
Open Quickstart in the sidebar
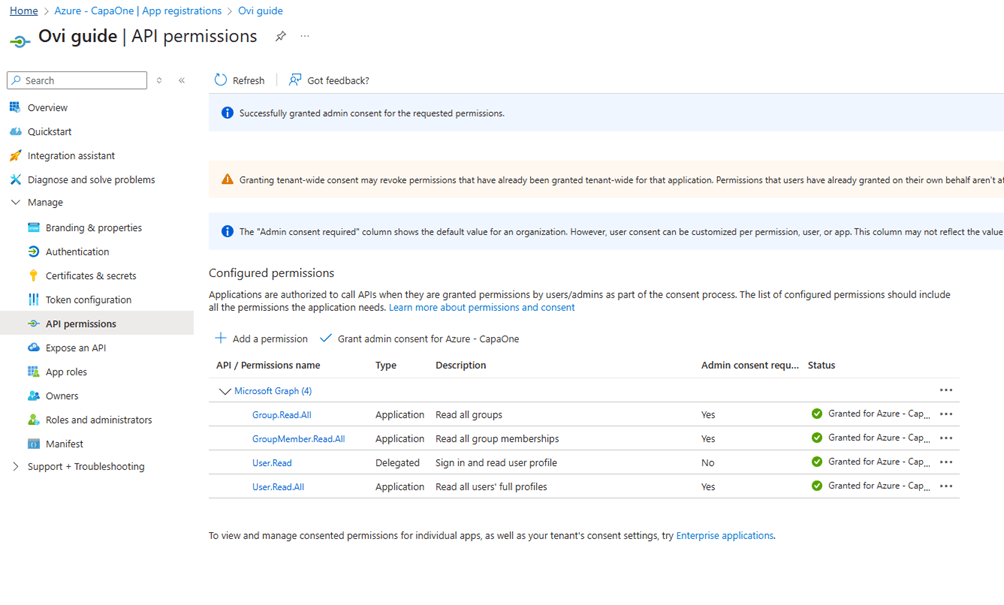pyautogui.click(x=49, y=131)
